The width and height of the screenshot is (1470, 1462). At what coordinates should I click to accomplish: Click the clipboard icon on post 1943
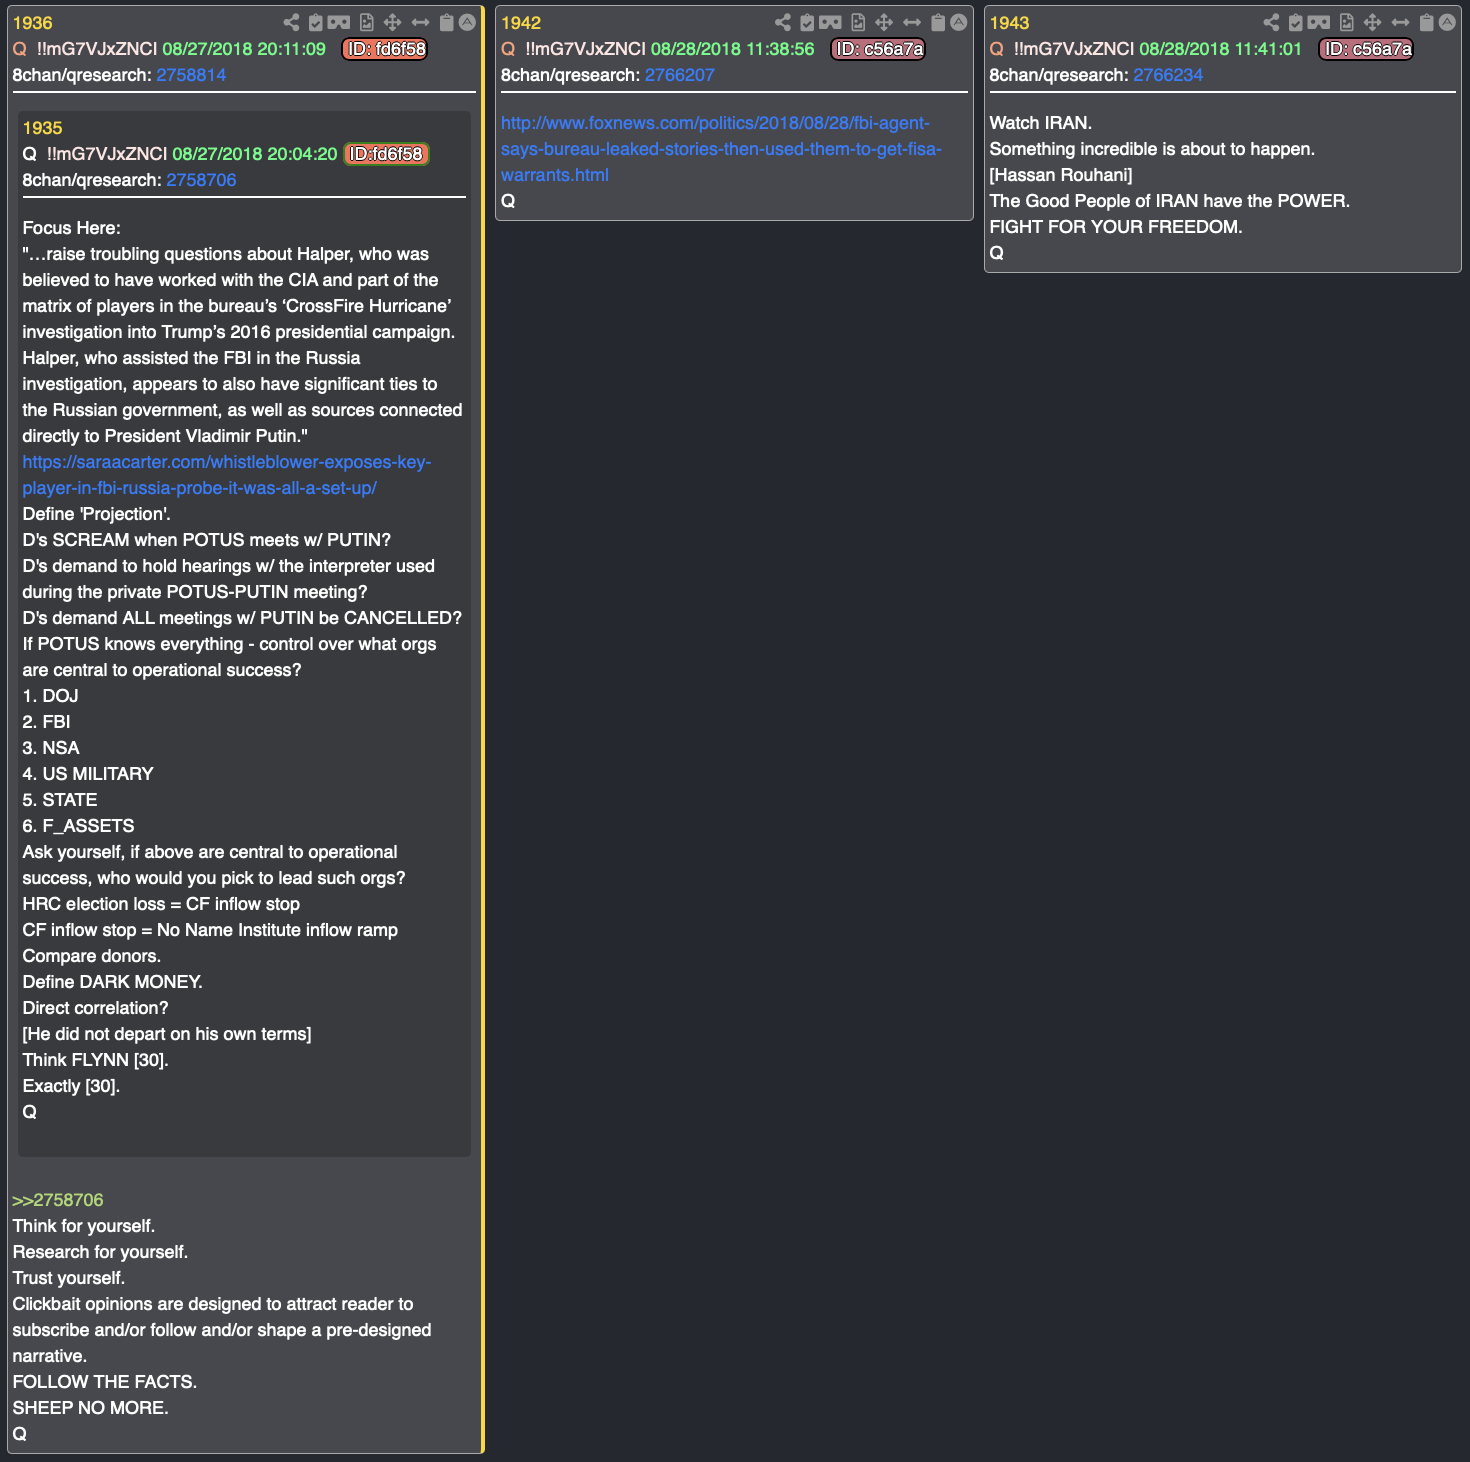pyautogui.click(x=1427, y=22)
